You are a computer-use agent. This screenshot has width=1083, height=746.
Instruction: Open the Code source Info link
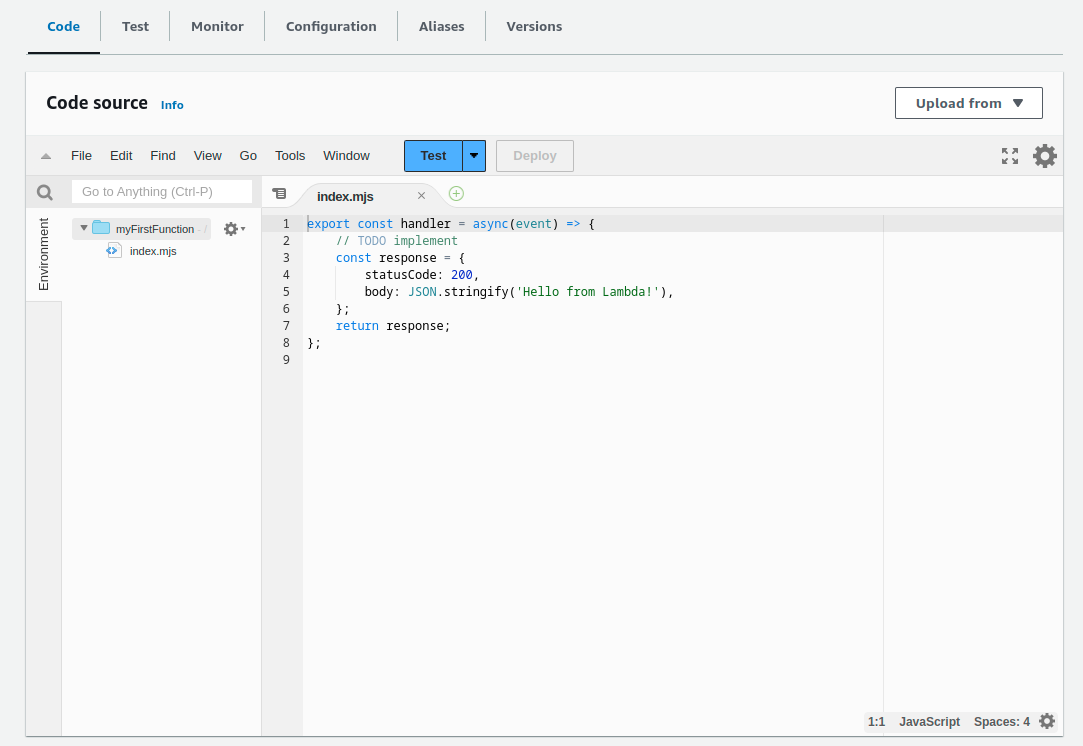172,105
